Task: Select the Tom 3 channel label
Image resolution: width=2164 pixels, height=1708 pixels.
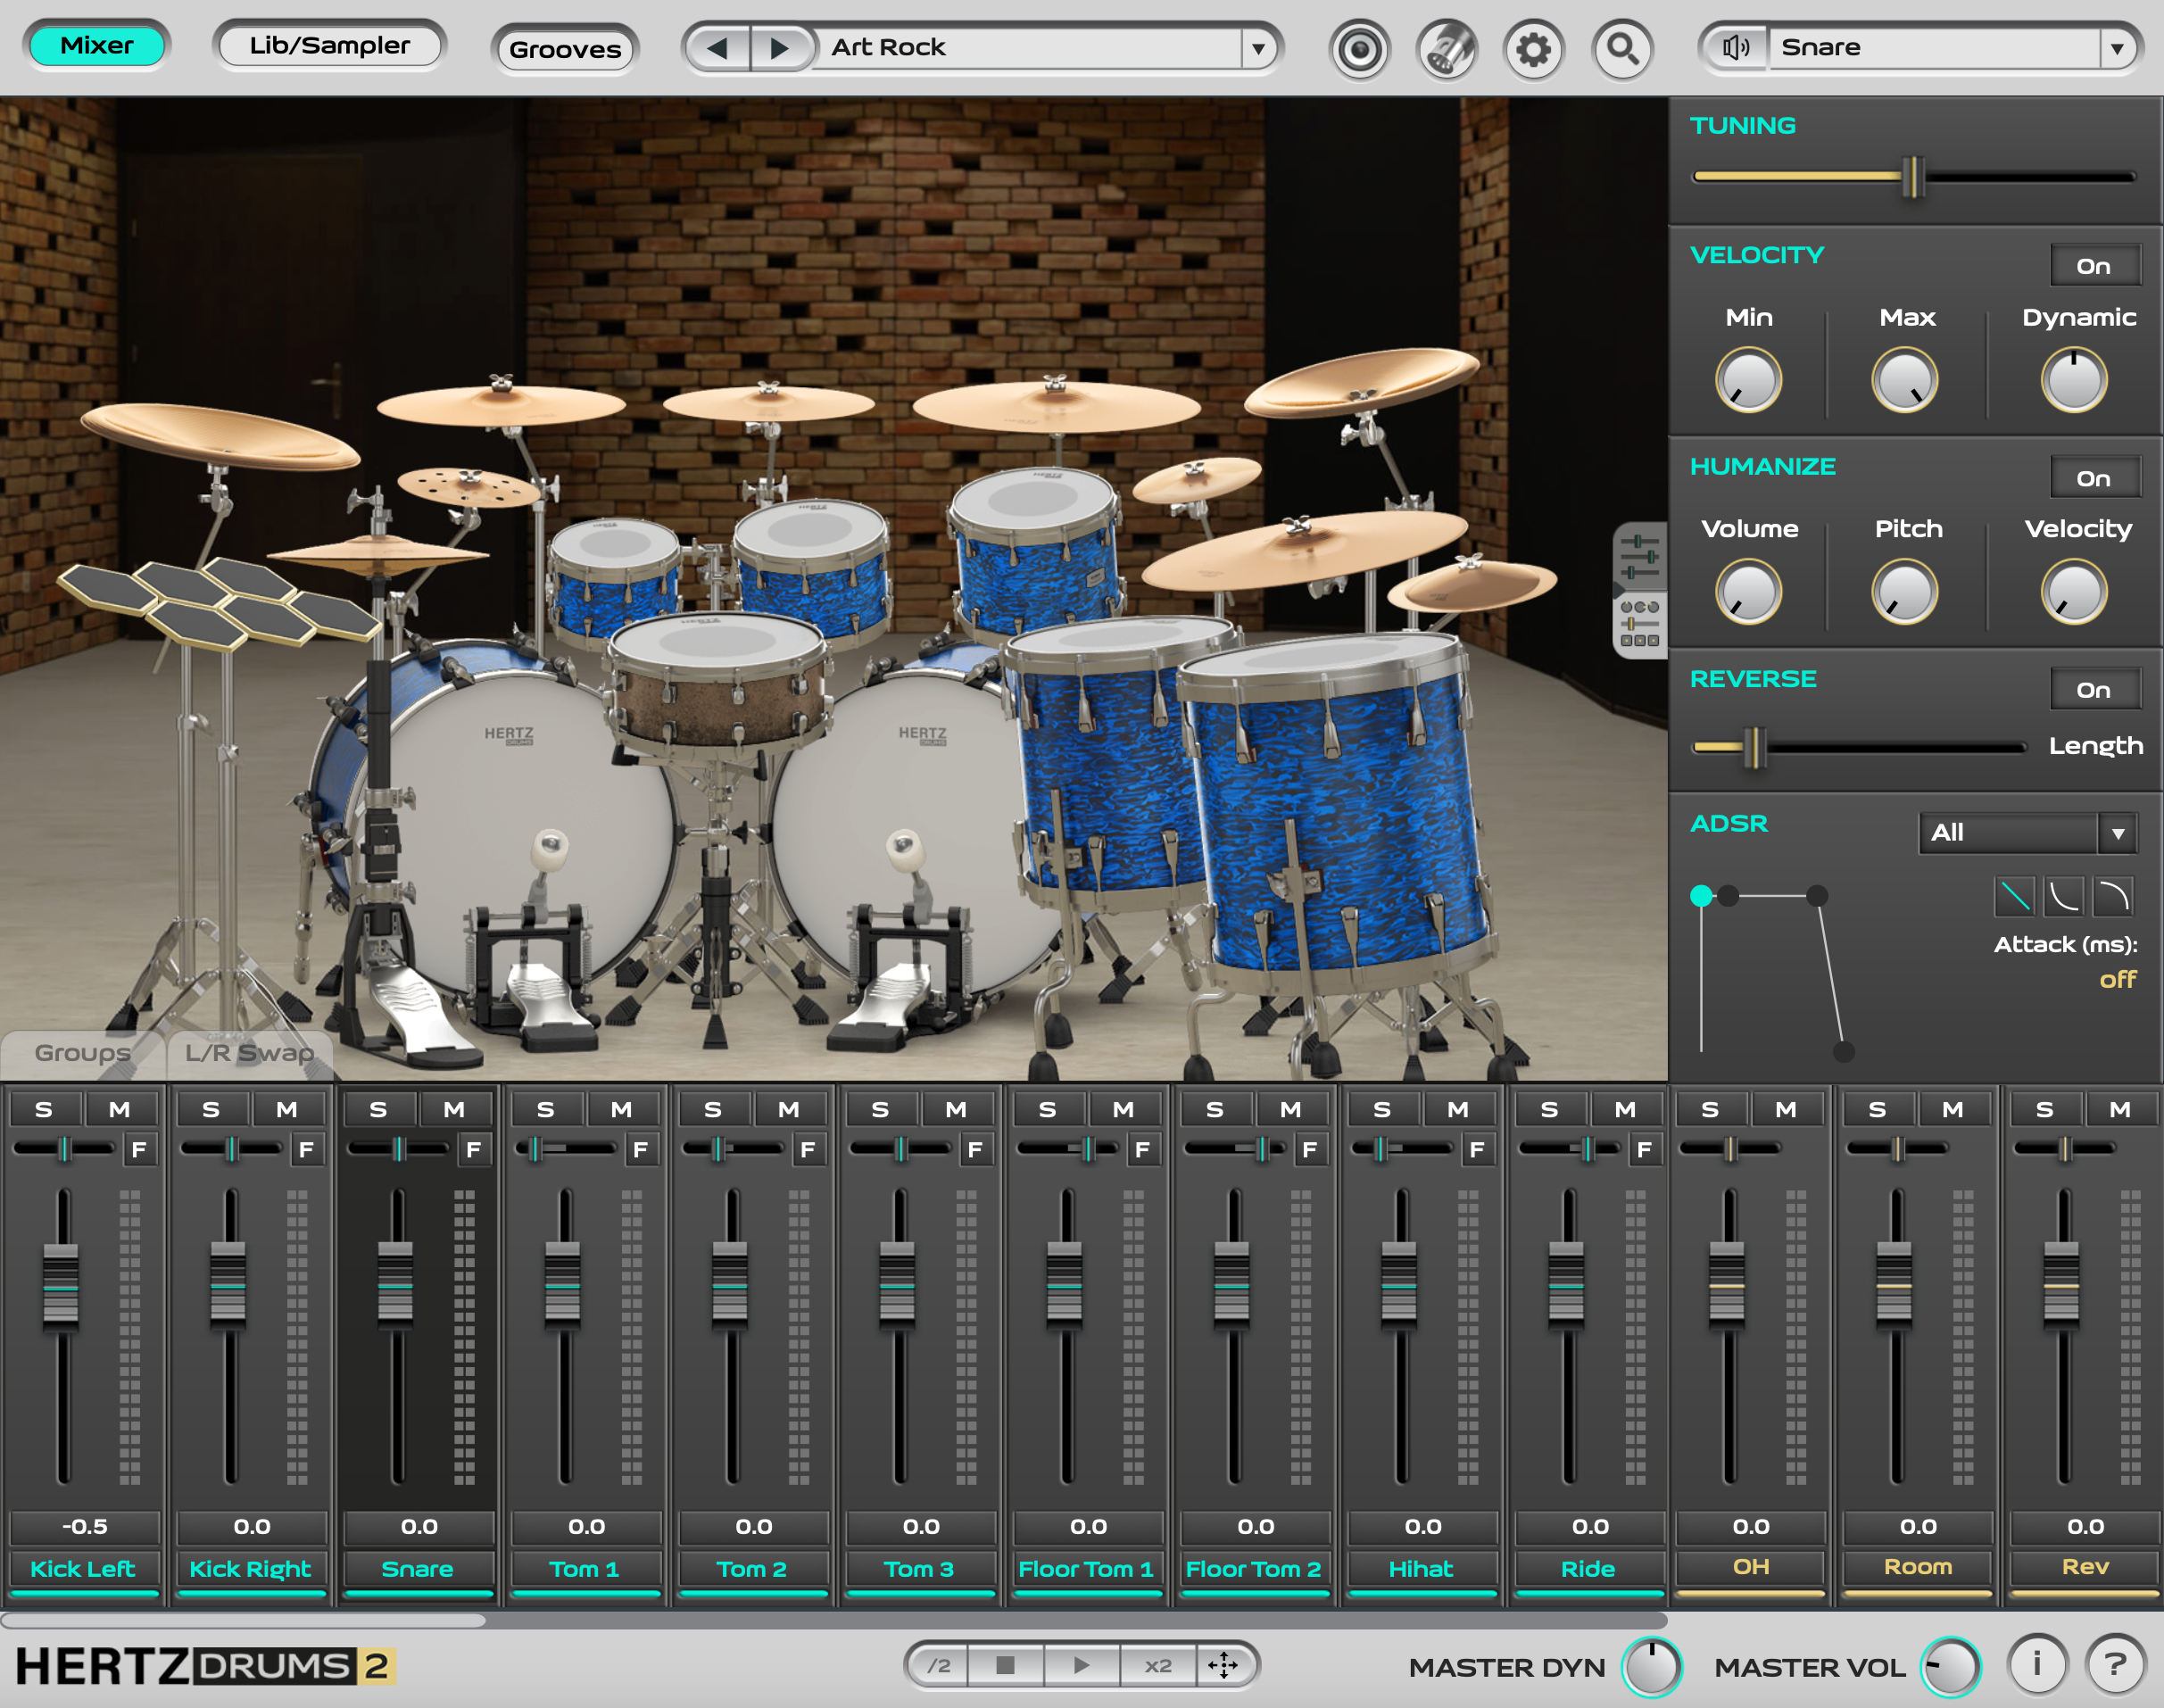Action: [x=919, y=1569]
